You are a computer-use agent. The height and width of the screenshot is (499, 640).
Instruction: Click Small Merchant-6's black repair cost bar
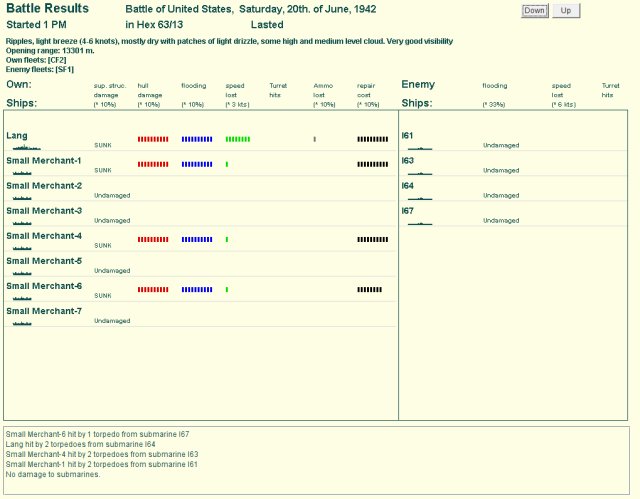coord(369,289)
